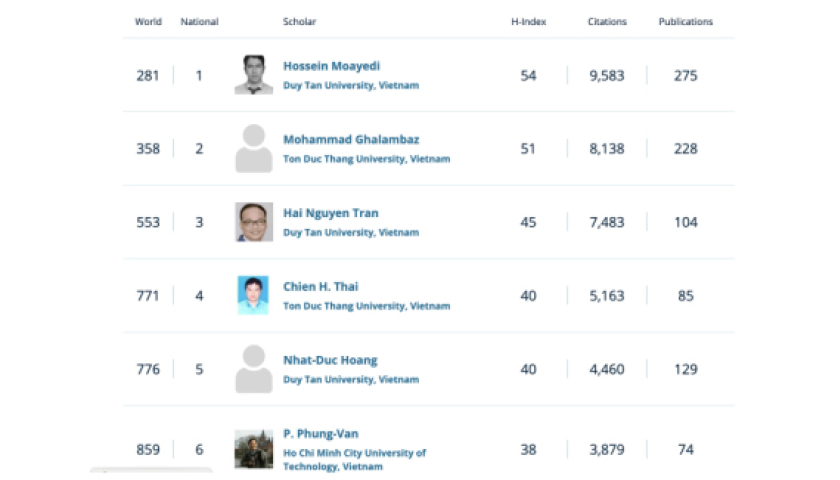Click P. Phung-Van's profile photo
840x480 pixels.
click(254, 449)
